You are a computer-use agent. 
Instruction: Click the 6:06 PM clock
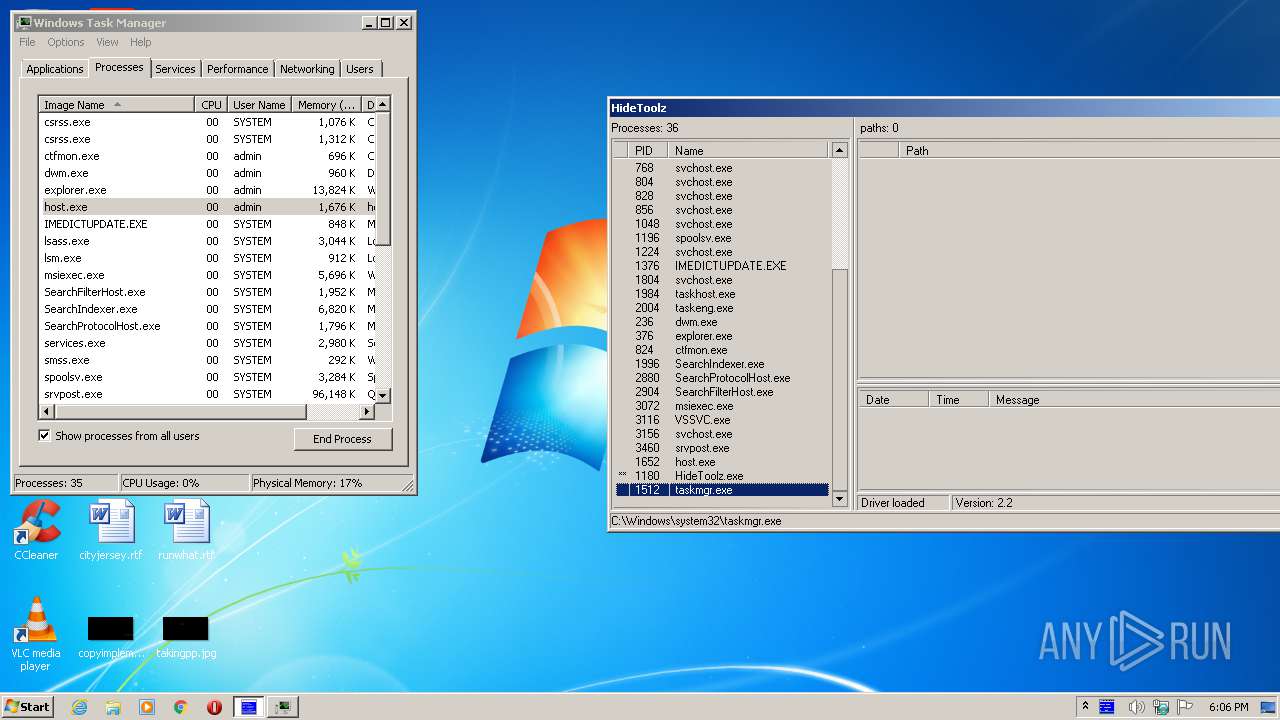(1228, 707)
